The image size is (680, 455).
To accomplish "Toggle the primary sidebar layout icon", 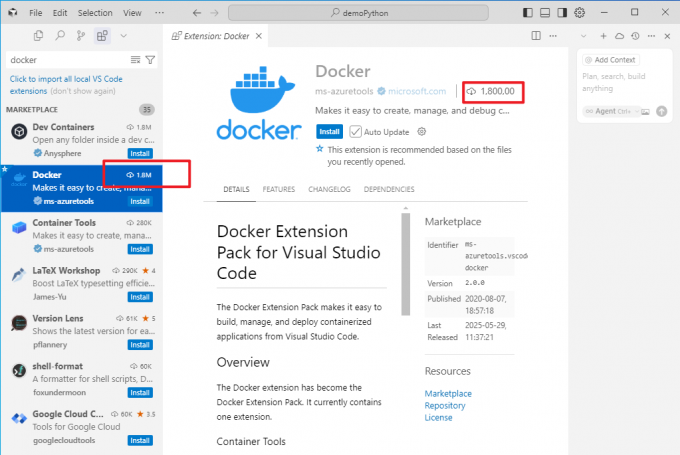I will (x=527, y=13).
